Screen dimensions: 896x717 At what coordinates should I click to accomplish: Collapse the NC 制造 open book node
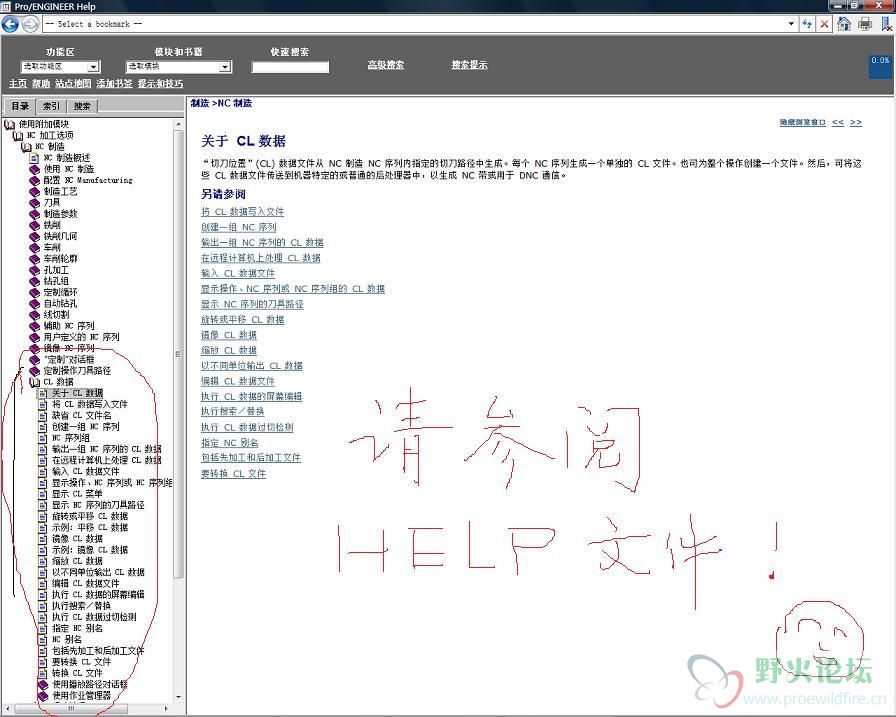point(26,147)
